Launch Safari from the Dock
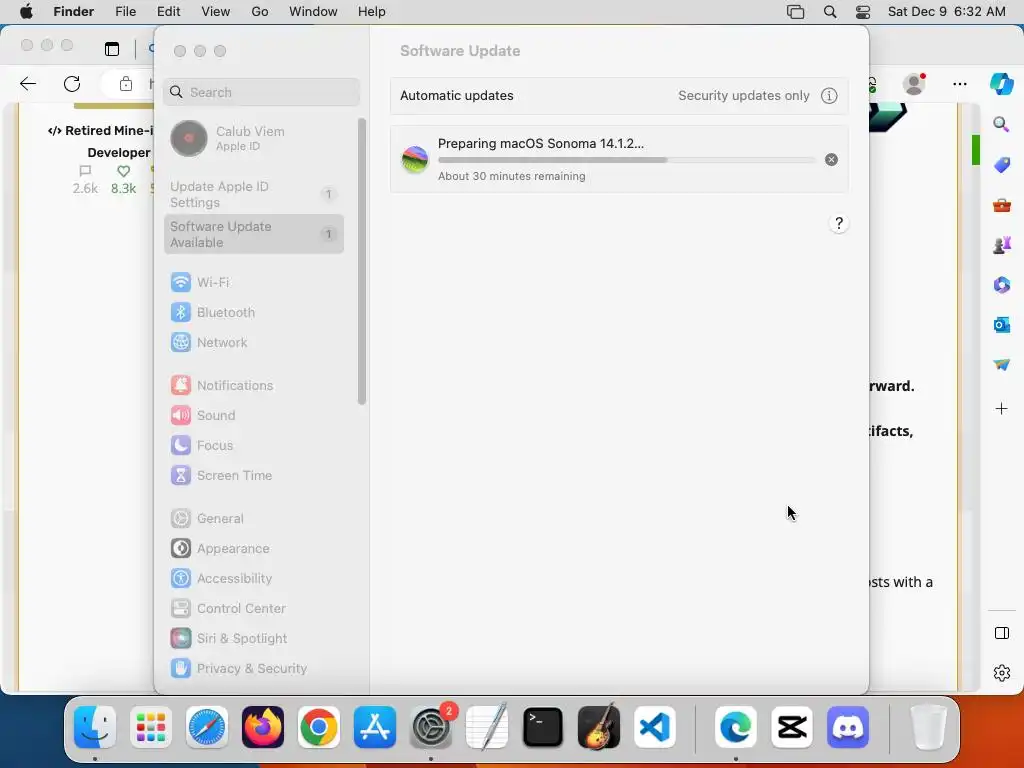Image resolution: width=1024 pixels, height=768 pixels. (x=207, y=727)
